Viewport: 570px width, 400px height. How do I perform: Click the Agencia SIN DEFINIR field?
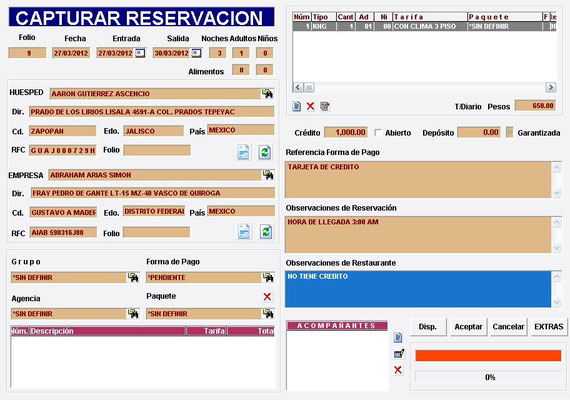click(x=69, y=313)
